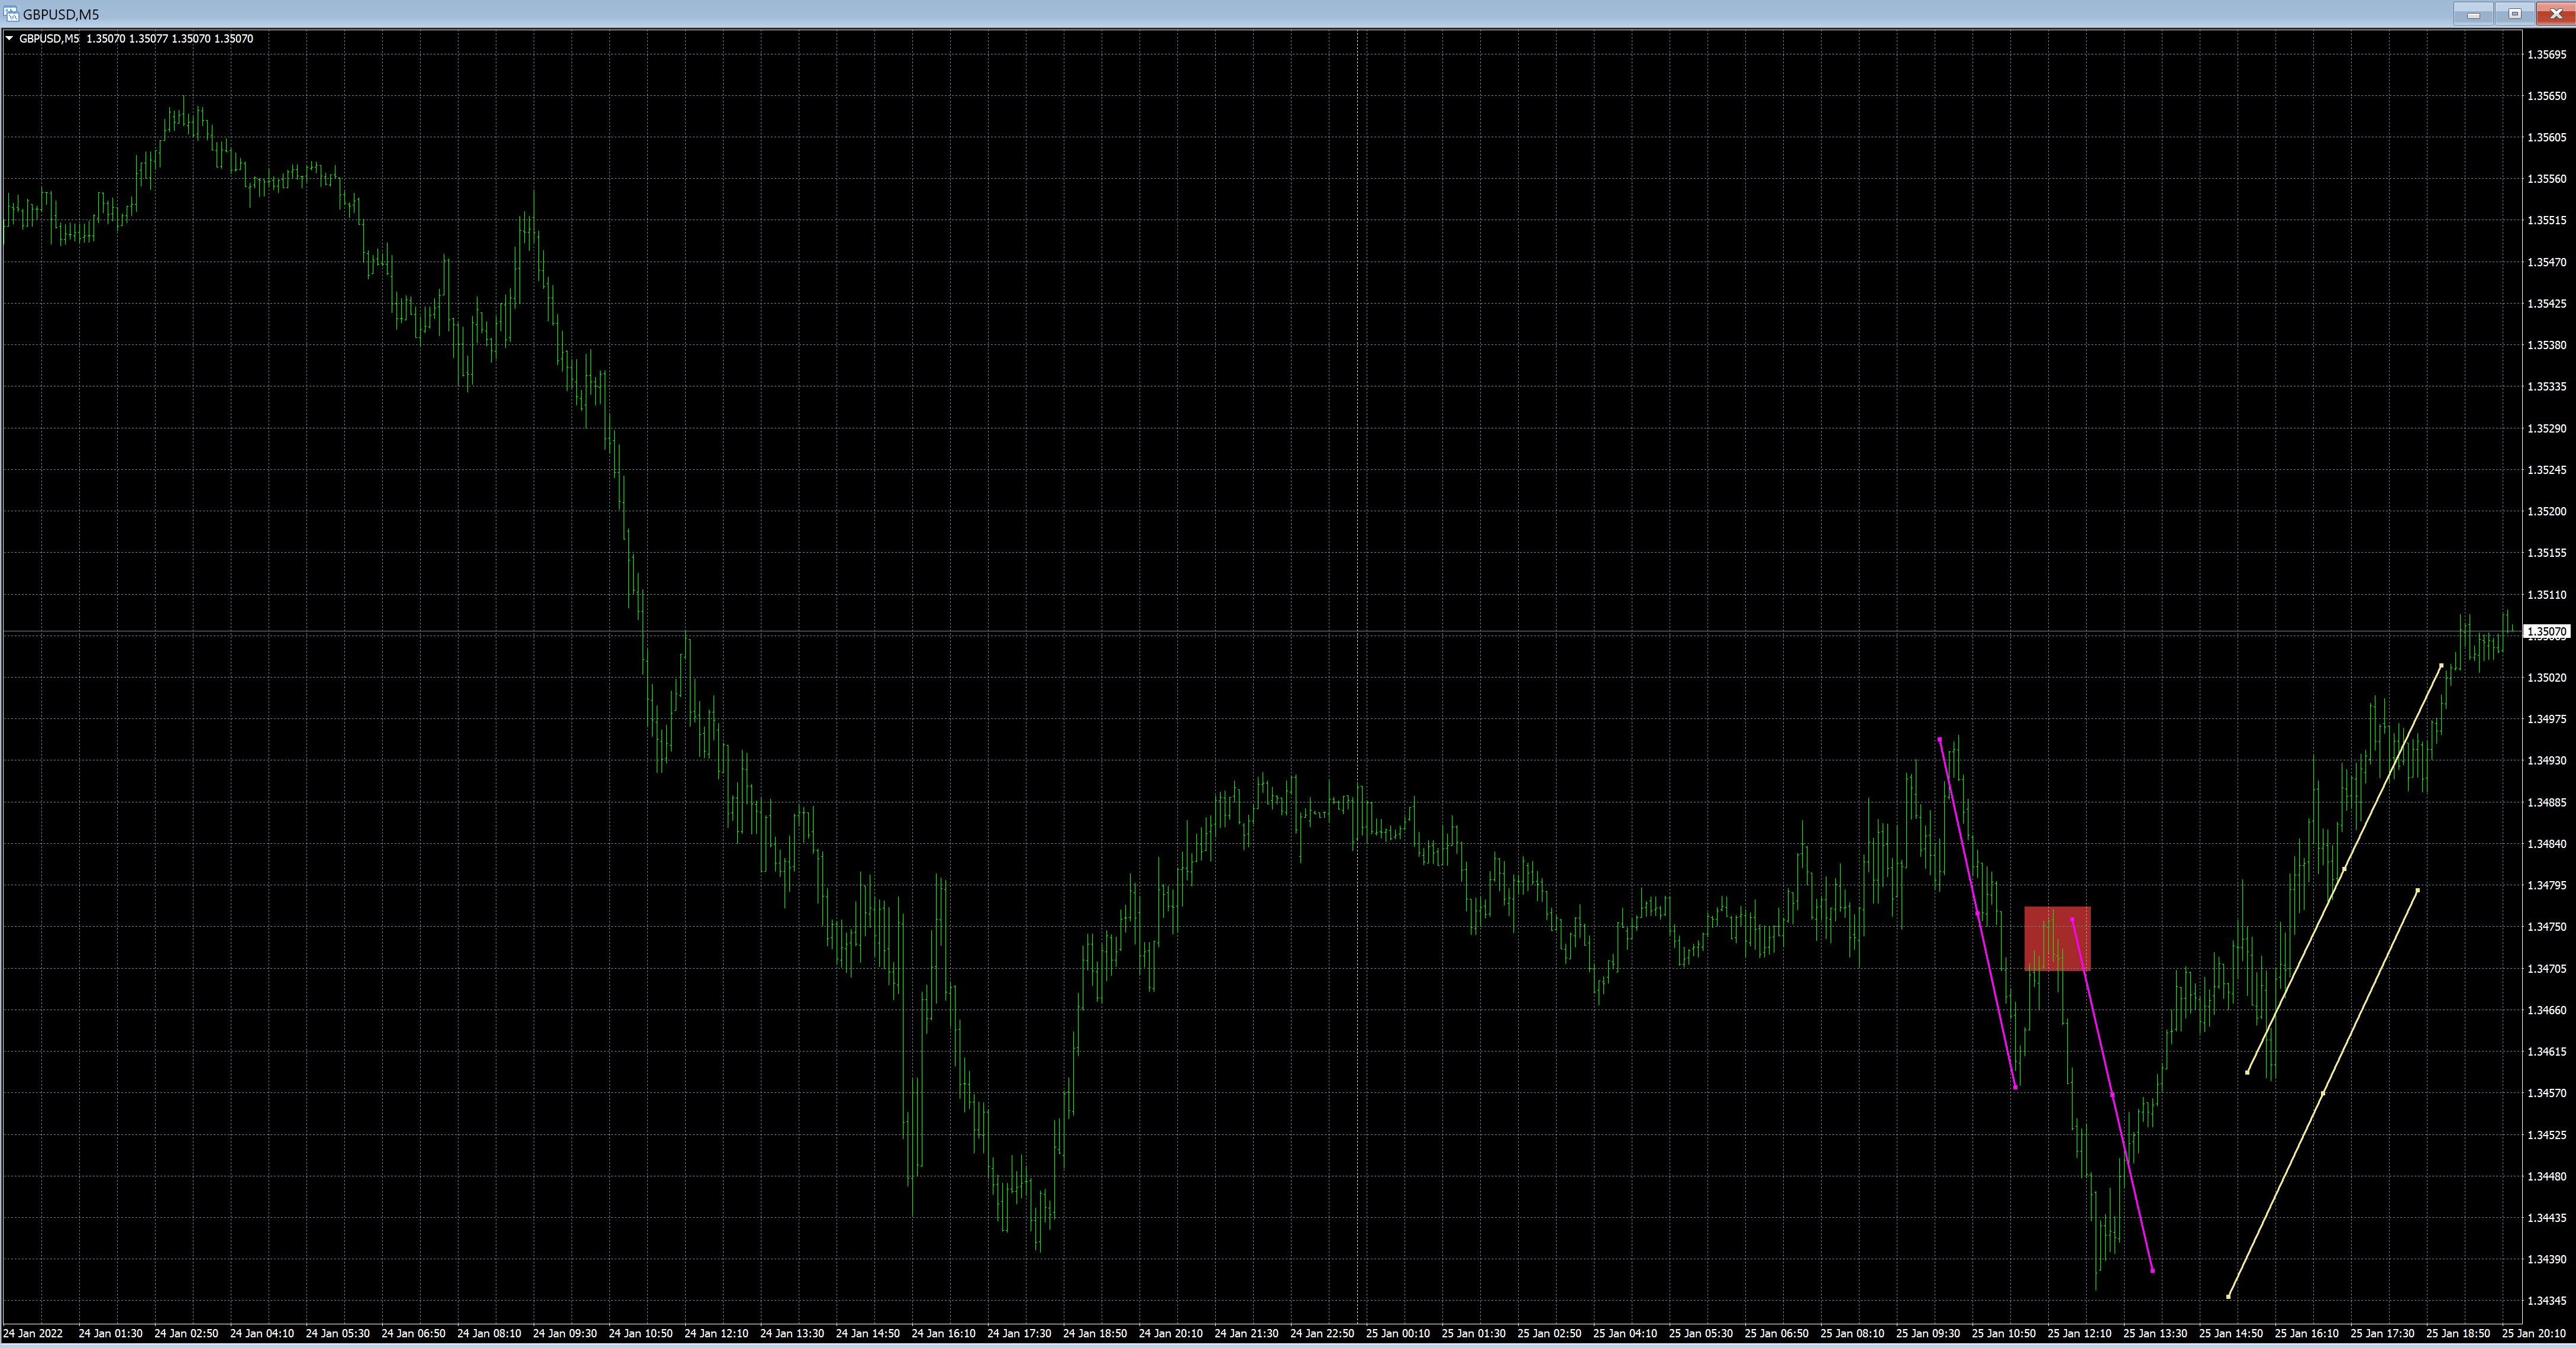Maximize the GBPUSD,M5 chart window
This screenshot has width=2576, height=1348.
pyautogui.click(x=2514, y=14)
